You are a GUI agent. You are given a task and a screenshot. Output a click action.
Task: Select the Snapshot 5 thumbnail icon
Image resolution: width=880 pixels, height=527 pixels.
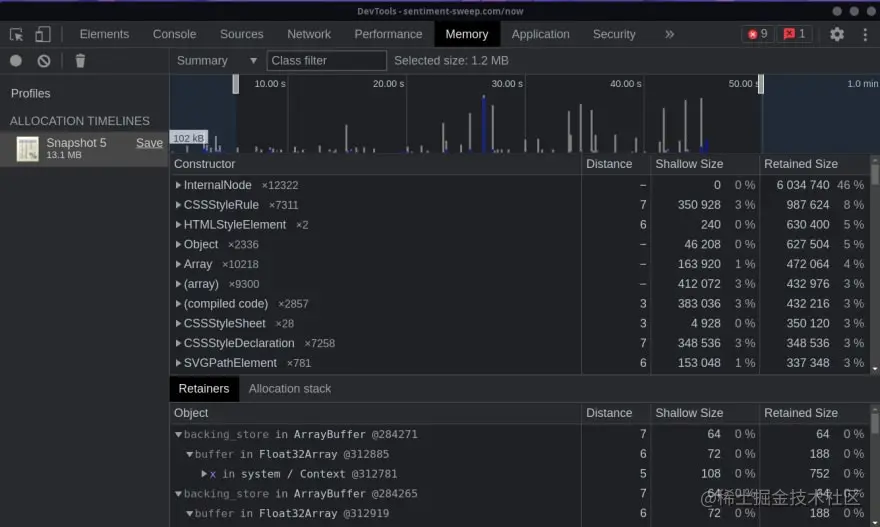coord(28,149)
